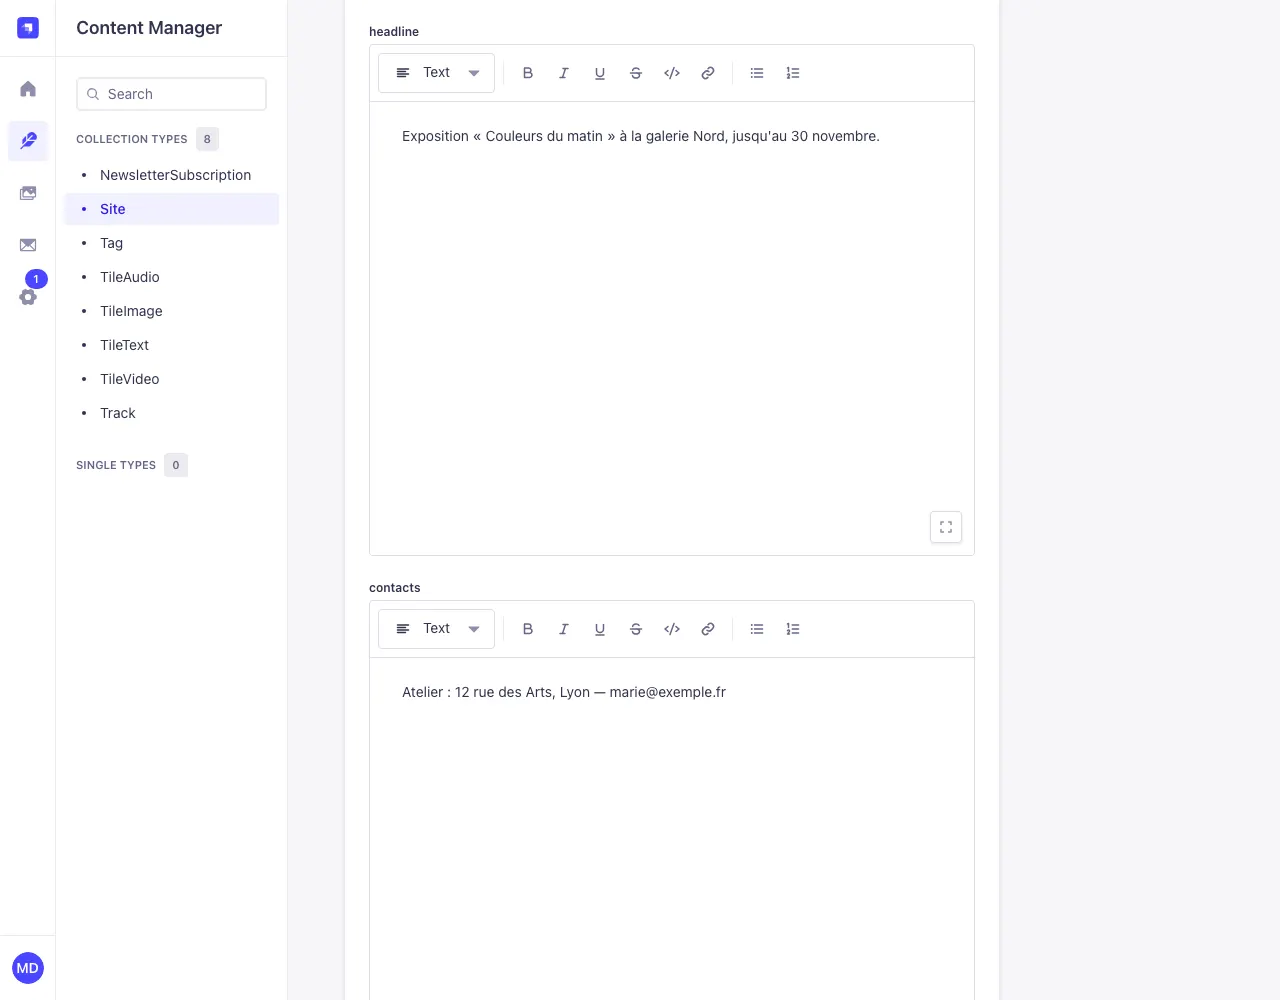This screenshot has width=1280, height=1000.
Task: Toggle underline in contacts editor
Action: click(x=600, y=629)
